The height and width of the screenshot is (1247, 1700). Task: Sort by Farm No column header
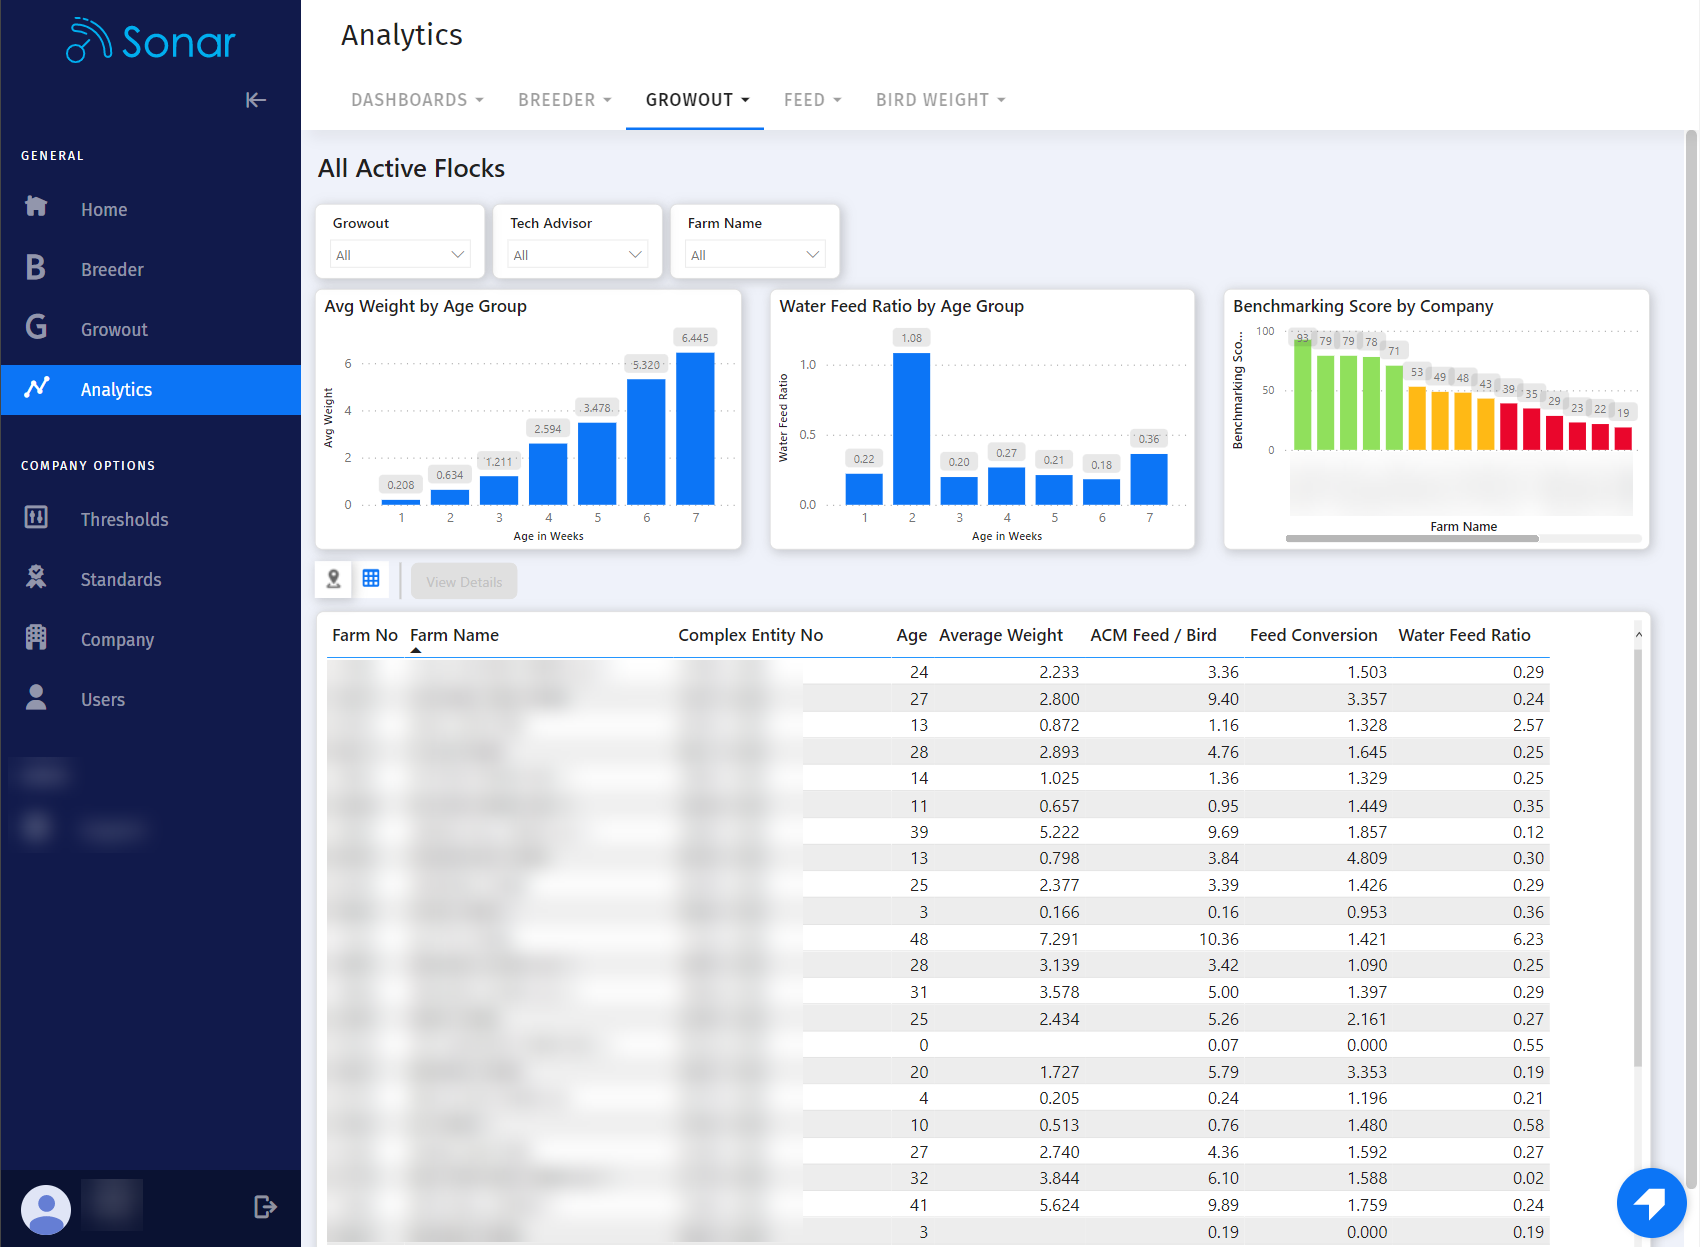coord(365,635)
